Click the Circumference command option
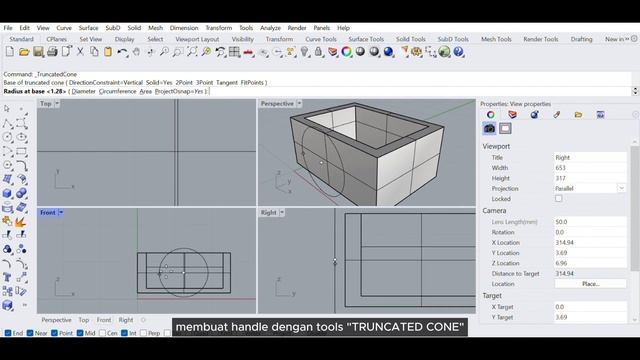 [118, 91]
